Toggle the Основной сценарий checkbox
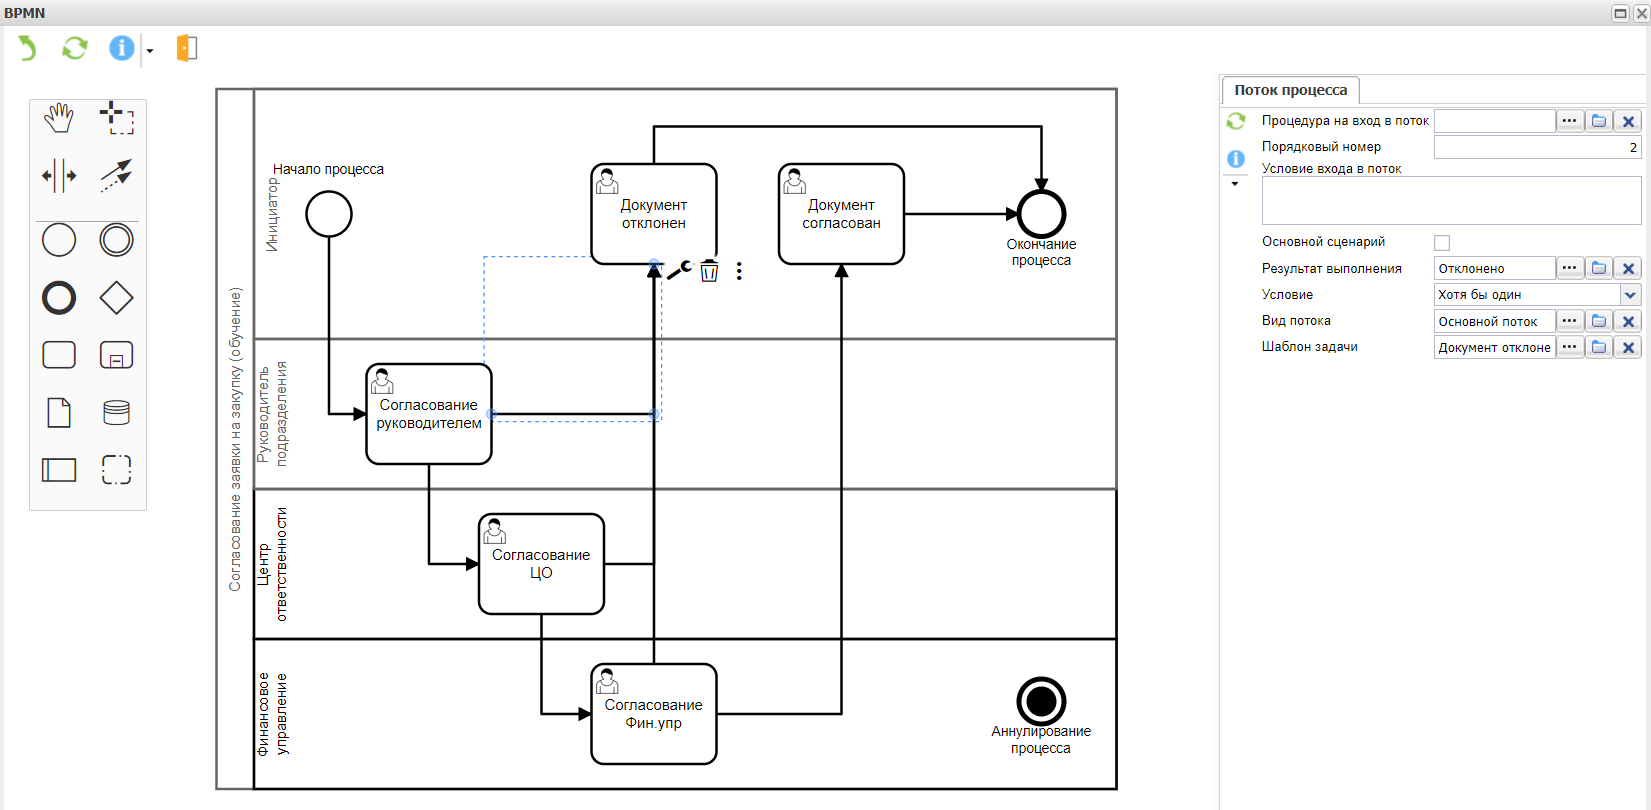The image size is (1651, 810). pos(1442,243)
